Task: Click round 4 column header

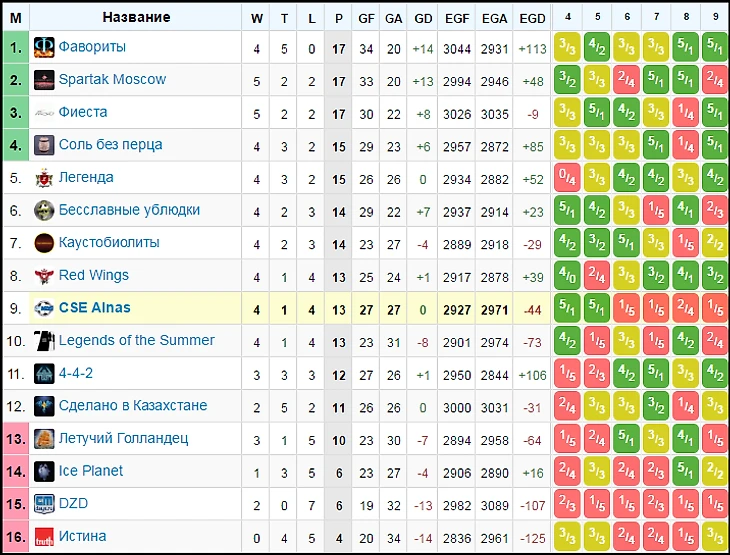Action: coord(568,17)
